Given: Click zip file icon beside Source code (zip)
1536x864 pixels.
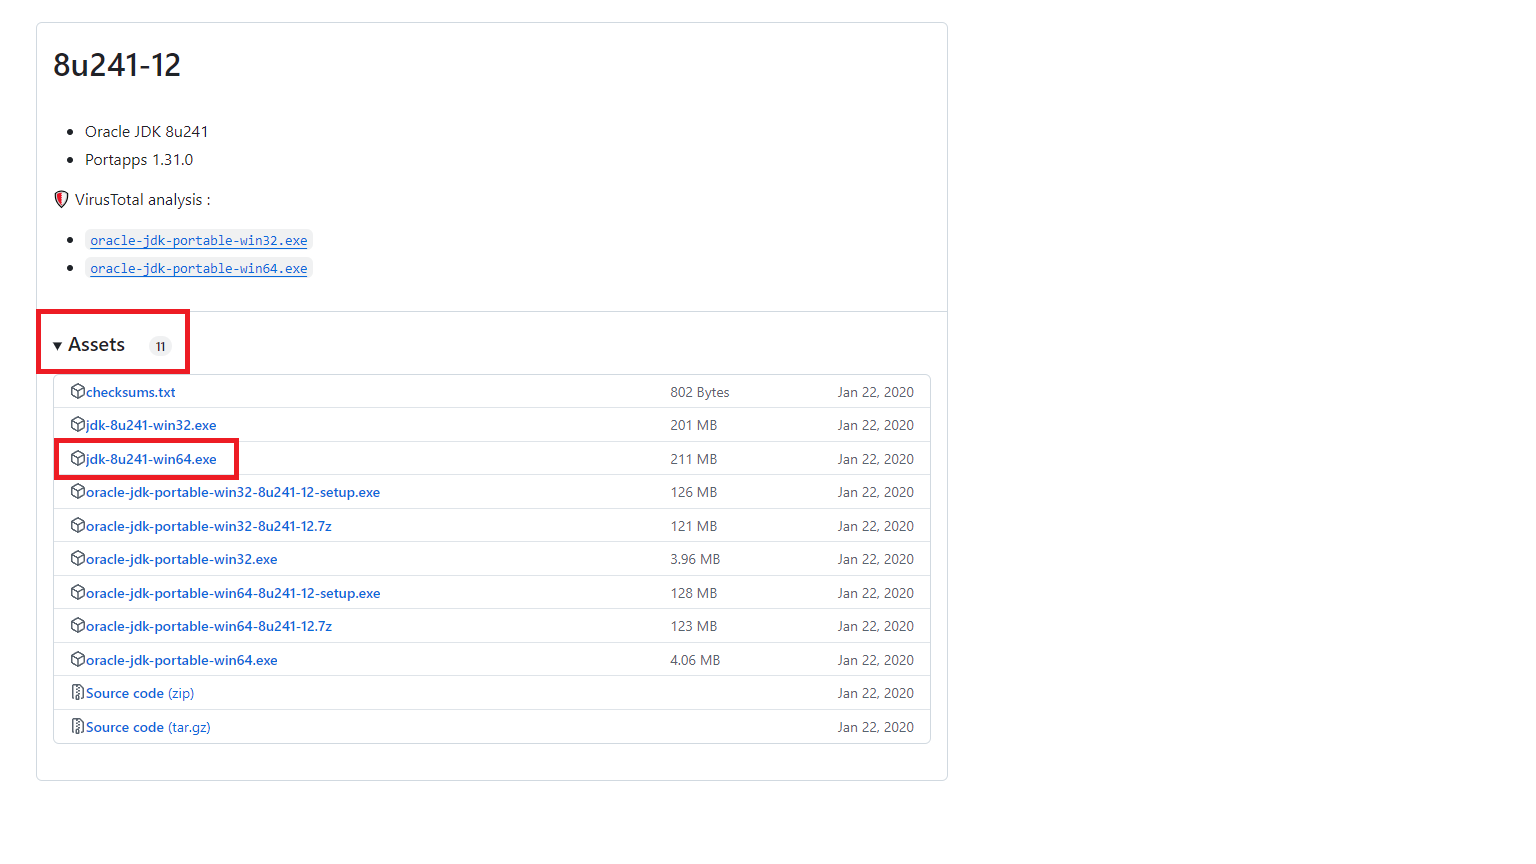Looking at the screenshot, I should [x=78, y=692].
